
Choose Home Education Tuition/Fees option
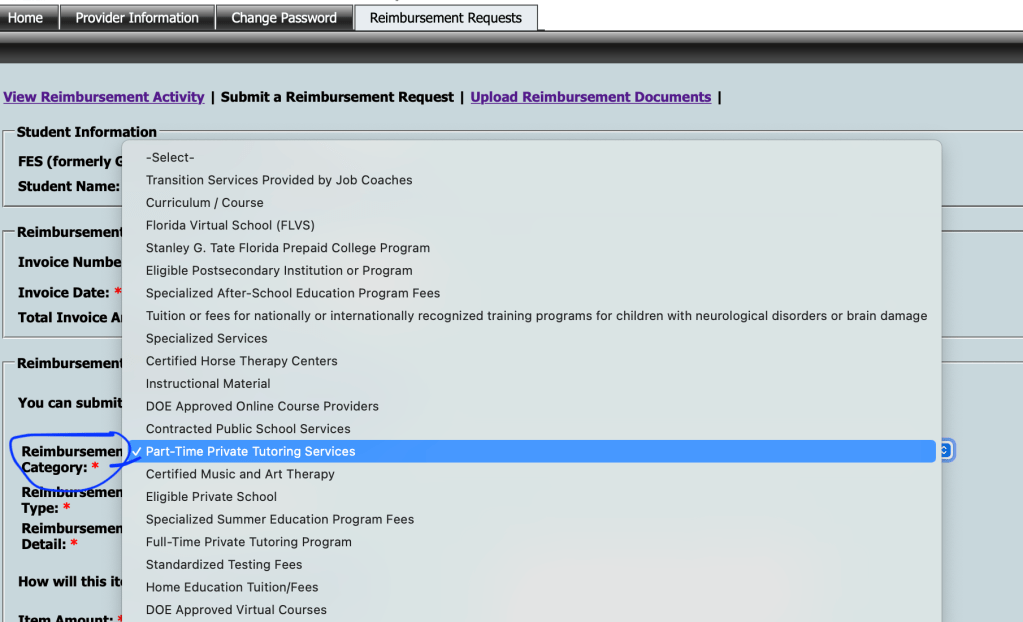click(x=232, y=587)
